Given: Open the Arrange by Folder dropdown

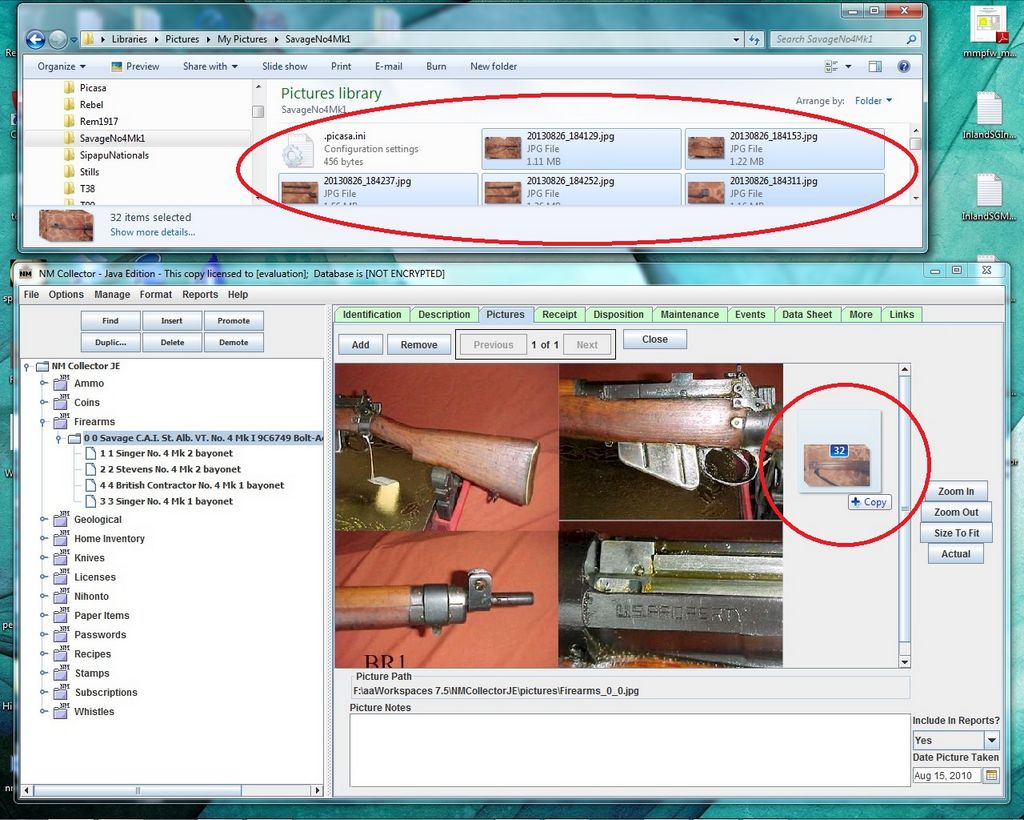Looking at the screenshot, I should click(873, 101).
